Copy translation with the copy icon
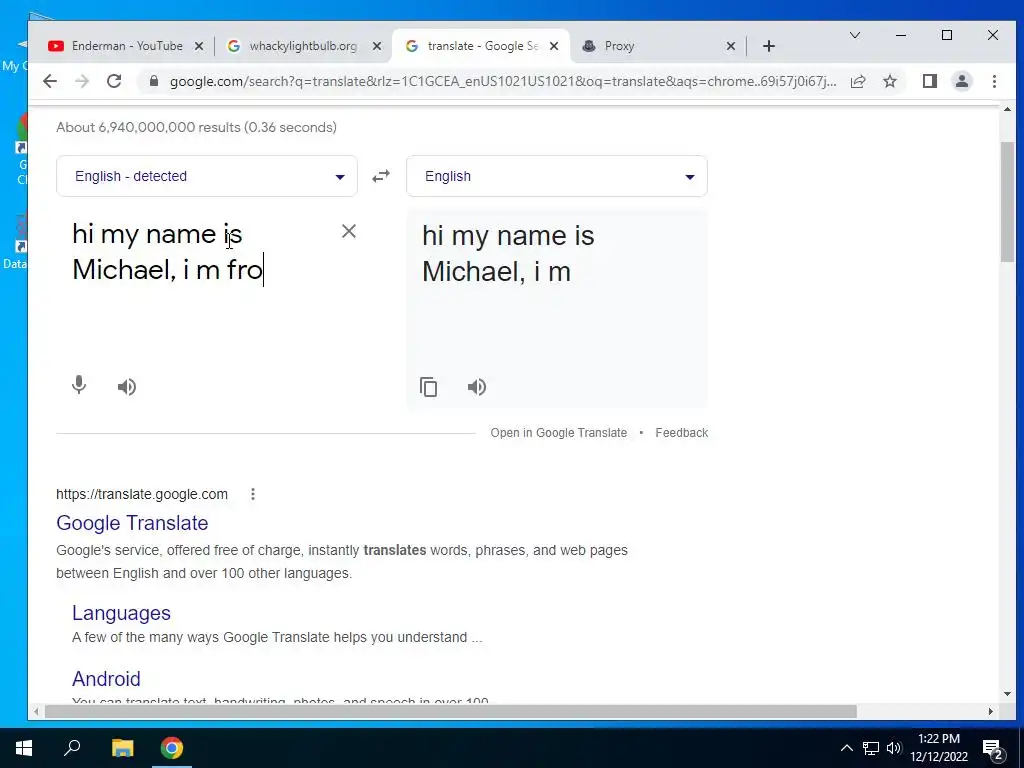 point(428,387)
